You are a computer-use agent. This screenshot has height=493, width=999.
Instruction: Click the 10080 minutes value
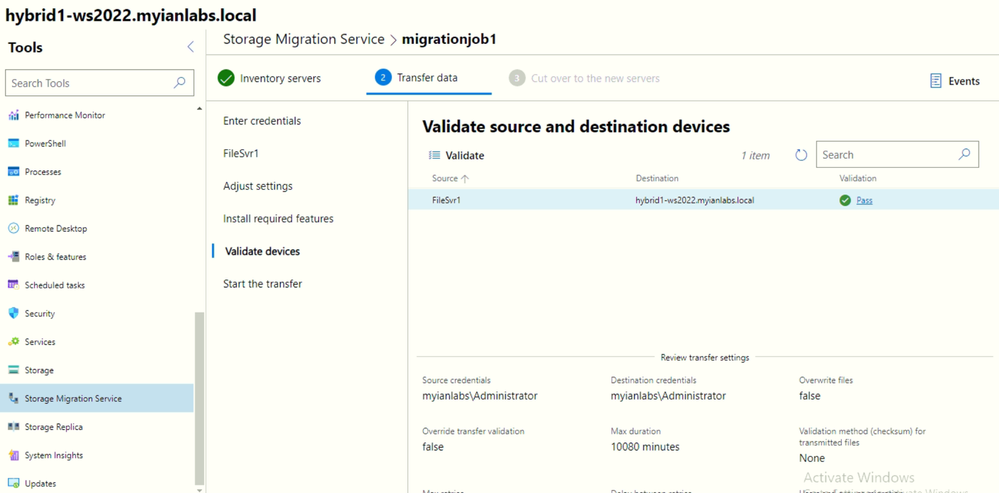[645, 447]
